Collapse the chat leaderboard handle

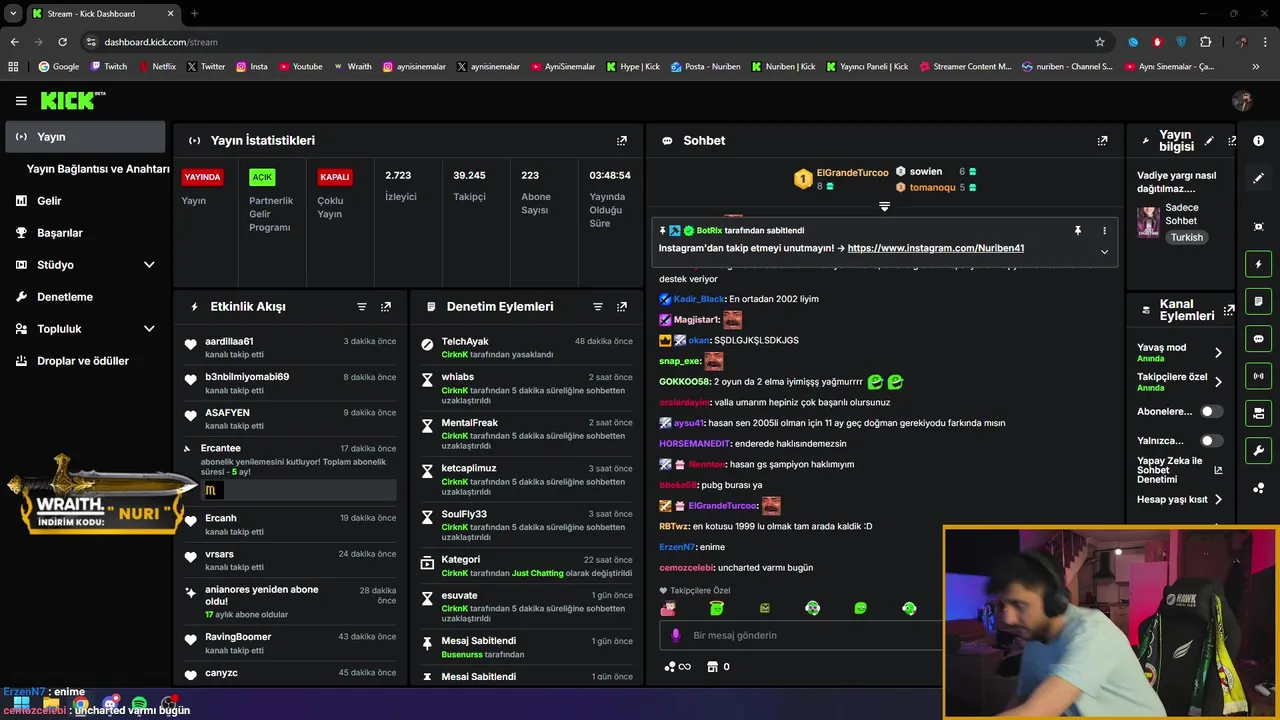[884, 206]
